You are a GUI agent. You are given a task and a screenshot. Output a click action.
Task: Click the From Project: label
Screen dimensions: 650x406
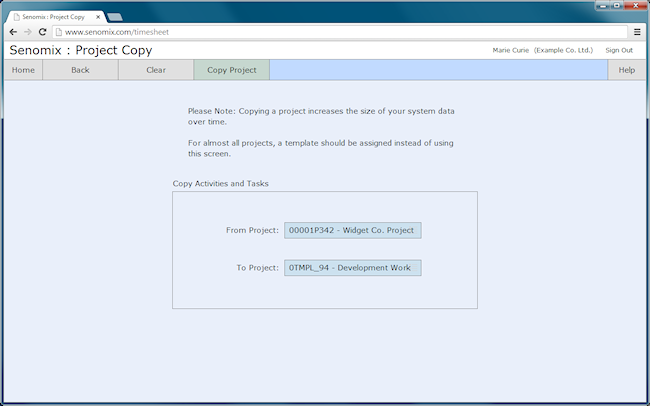tap(252, 230)
